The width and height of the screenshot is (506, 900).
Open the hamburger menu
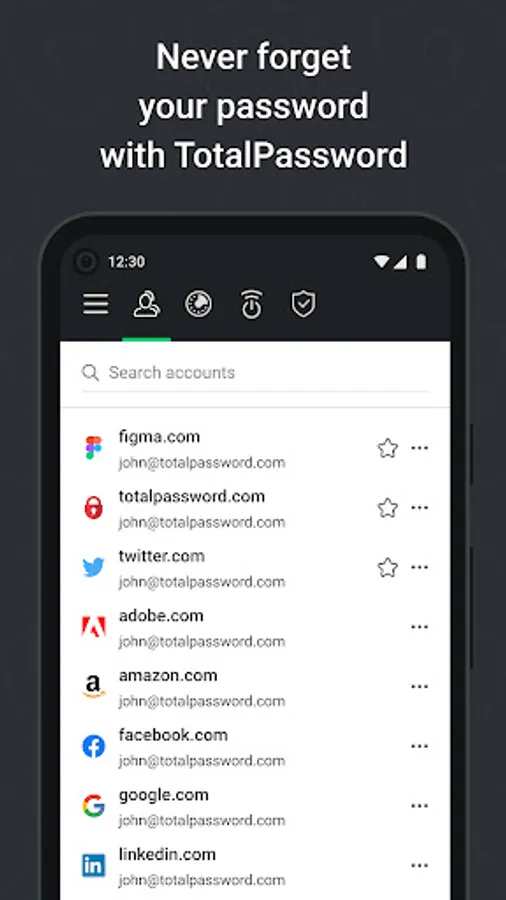point(95,304)
